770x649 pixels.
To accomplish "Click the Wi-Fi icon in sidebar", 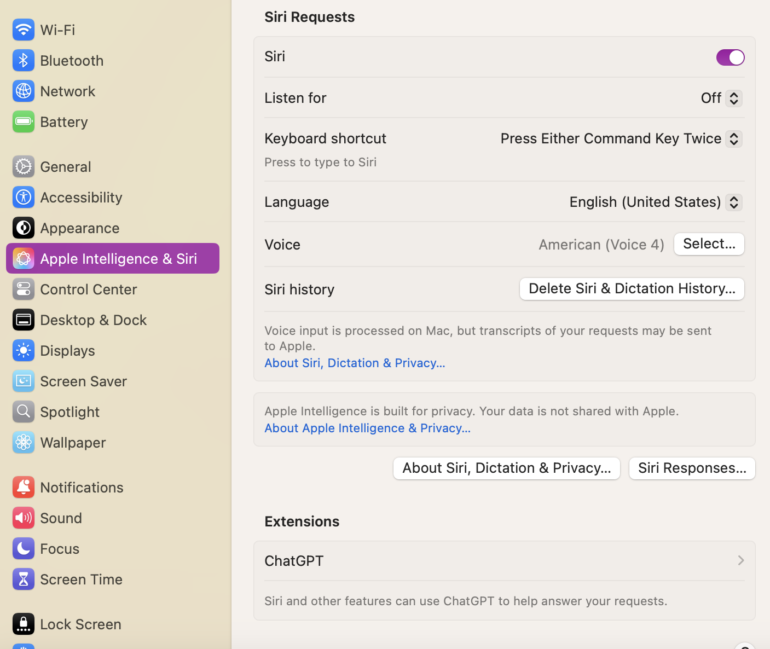I will click(x=23, y=30).
